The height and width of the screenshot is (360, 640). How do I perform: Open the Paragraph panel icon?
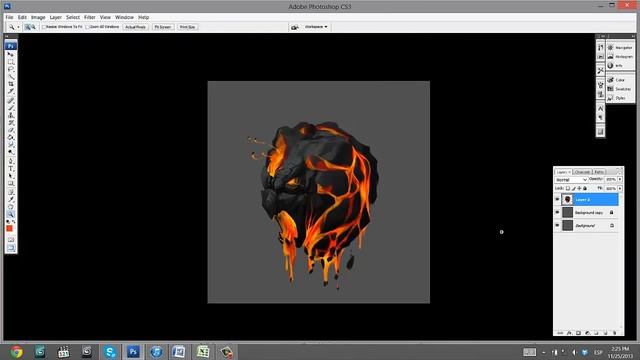point(600,118)
